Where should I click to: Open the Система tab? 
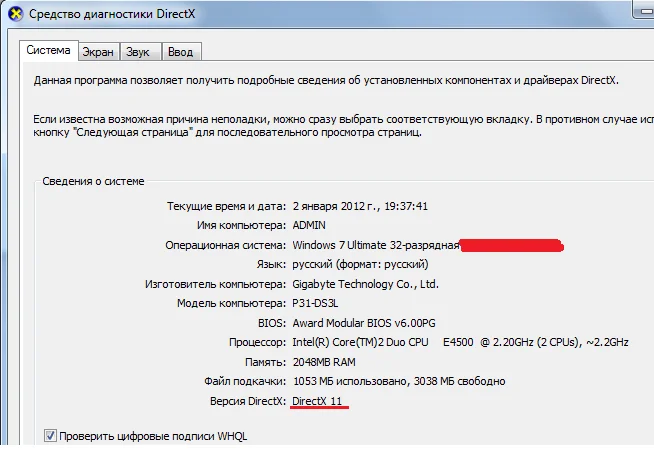pos(48,50)
